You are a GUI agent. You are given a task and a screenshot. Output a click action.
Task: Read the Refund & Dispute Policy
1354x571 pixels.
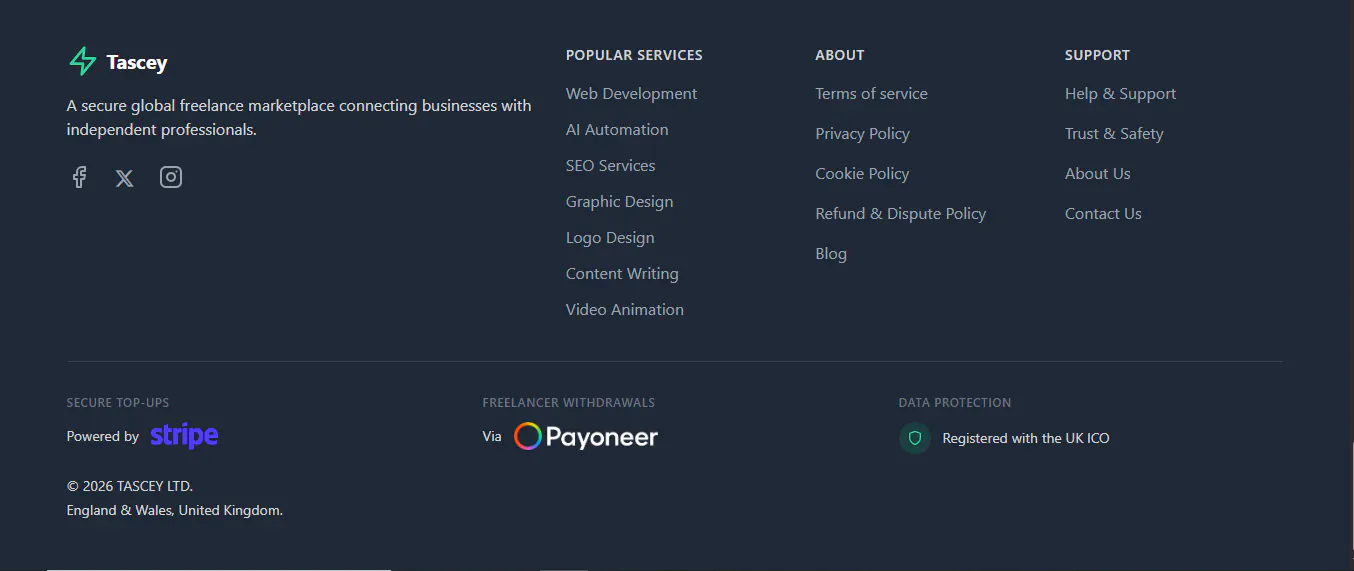900,214
